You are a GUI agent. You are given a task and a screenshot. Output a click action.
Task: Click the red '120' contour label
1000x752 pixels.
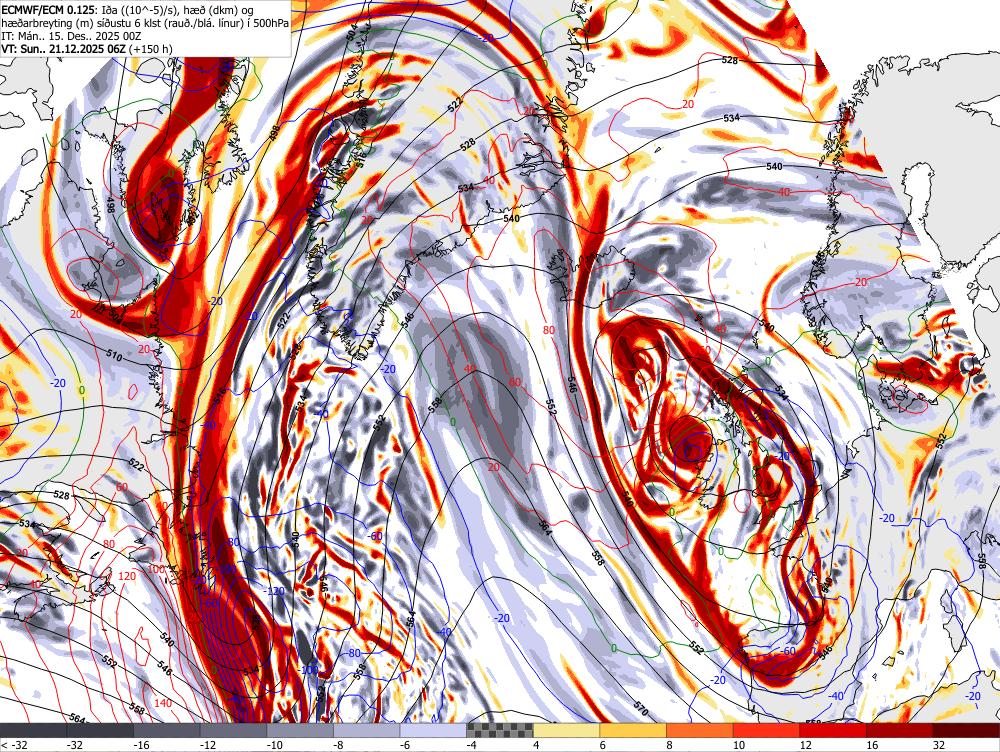tap(127, 576)
